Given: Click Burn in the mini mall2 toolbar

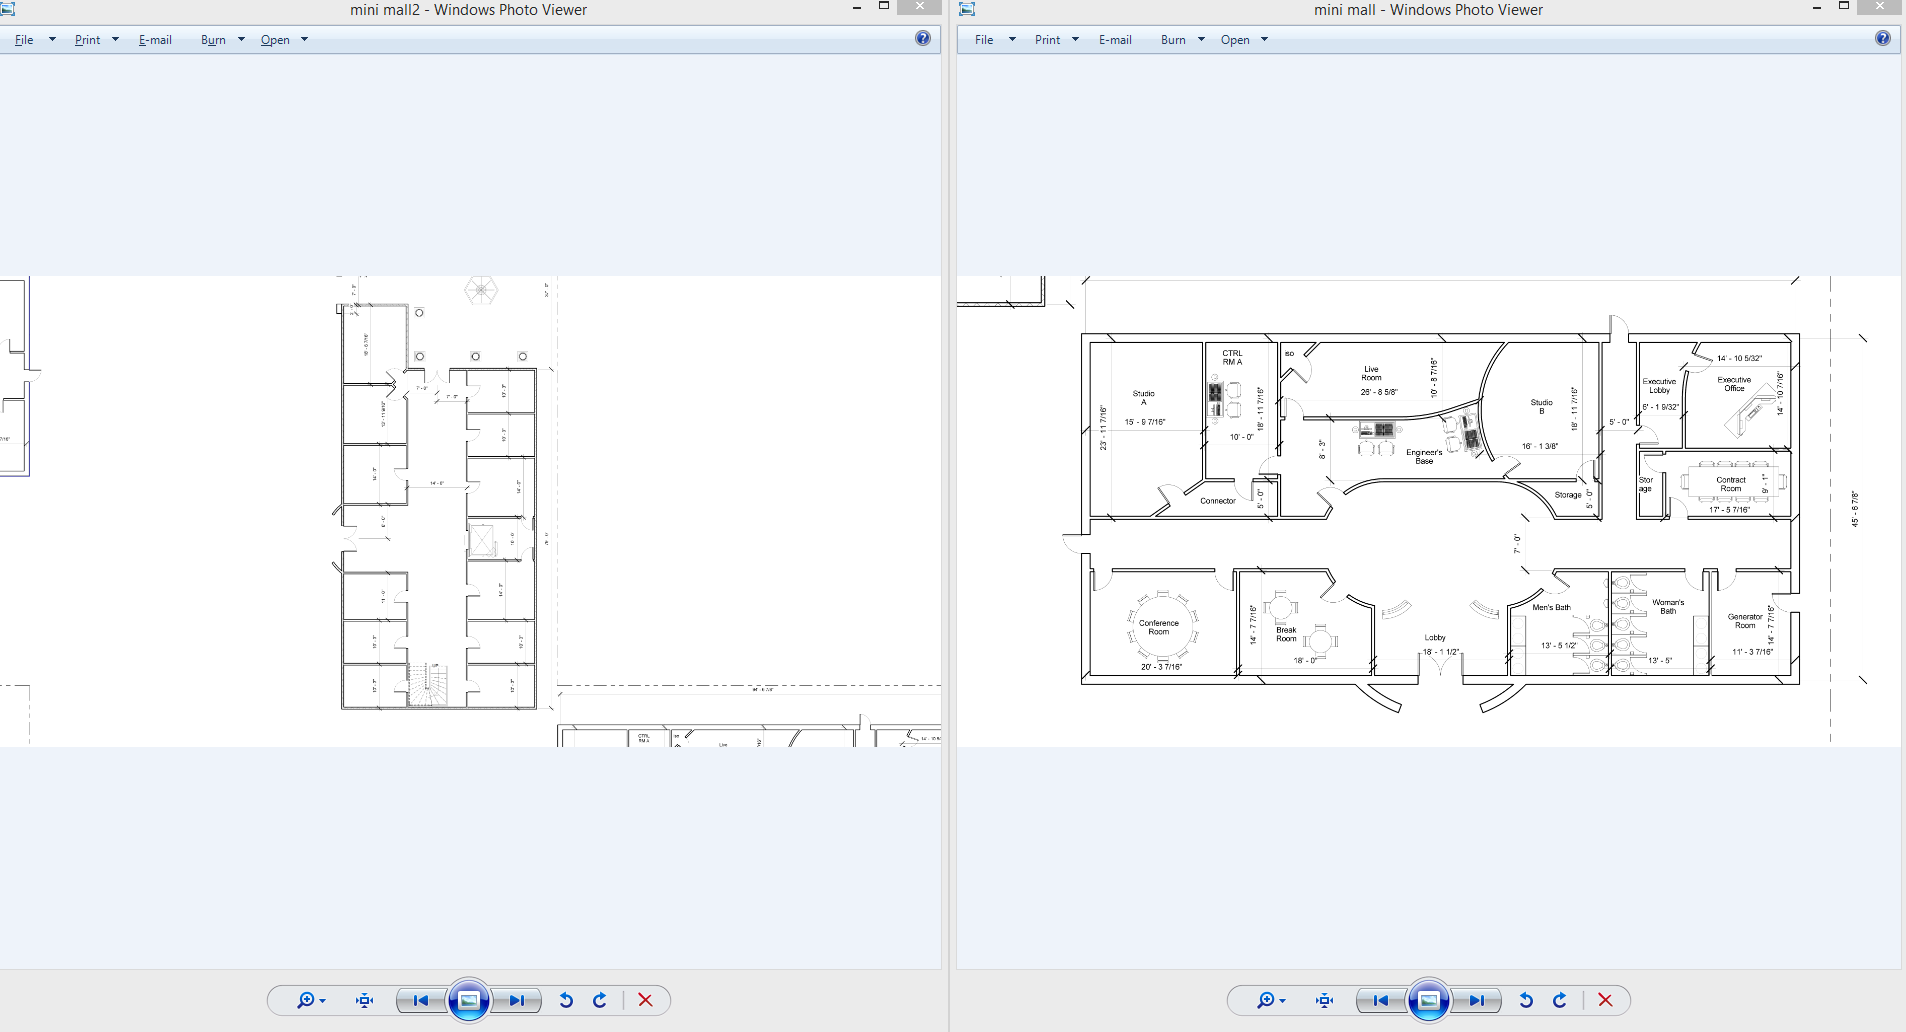Looking at the screenshot, I should 212,39.
